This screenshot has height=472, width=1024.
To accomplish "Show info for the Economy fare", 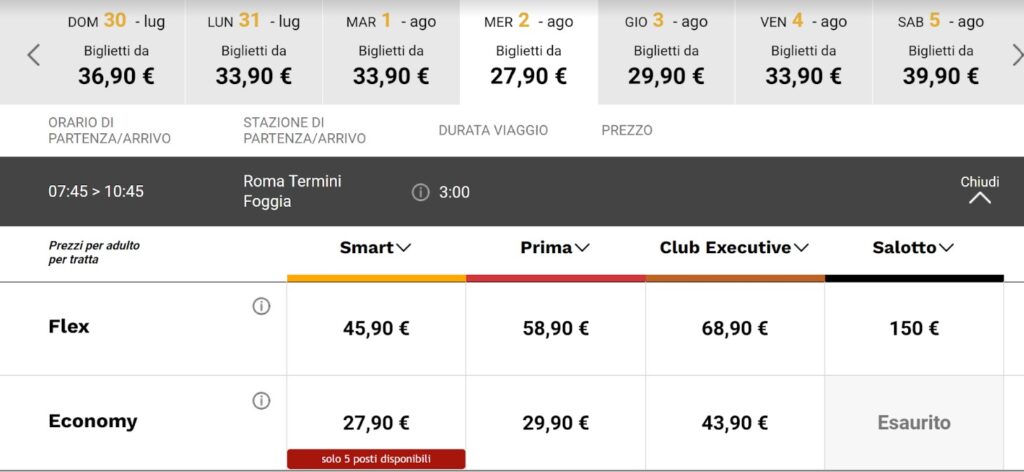I will click(261, 401).
